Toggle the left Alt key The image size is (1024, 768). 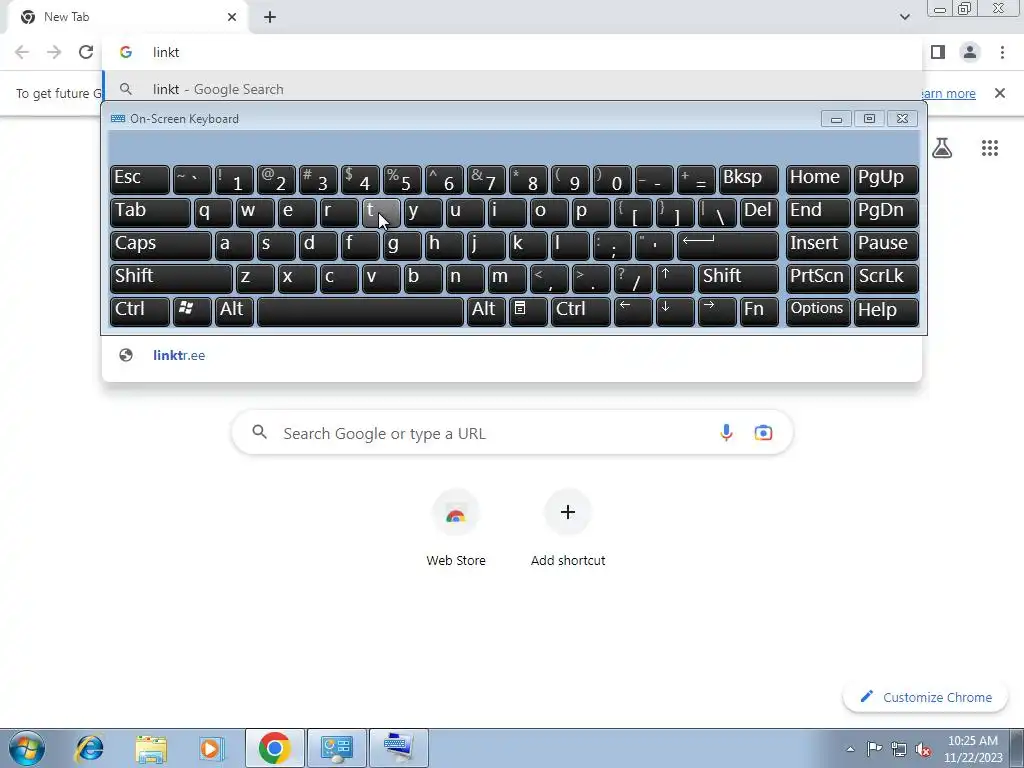(x=234, y=310)
